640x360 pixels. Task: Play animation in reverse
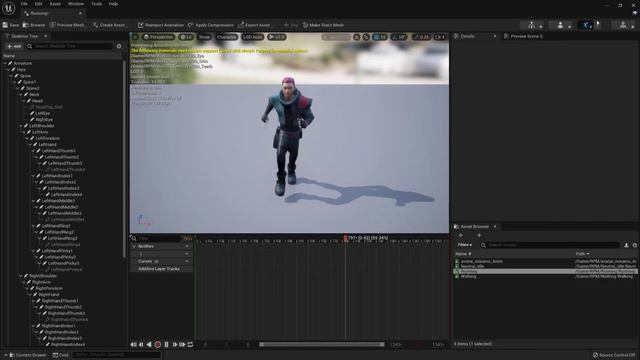[x=149, y=344]
